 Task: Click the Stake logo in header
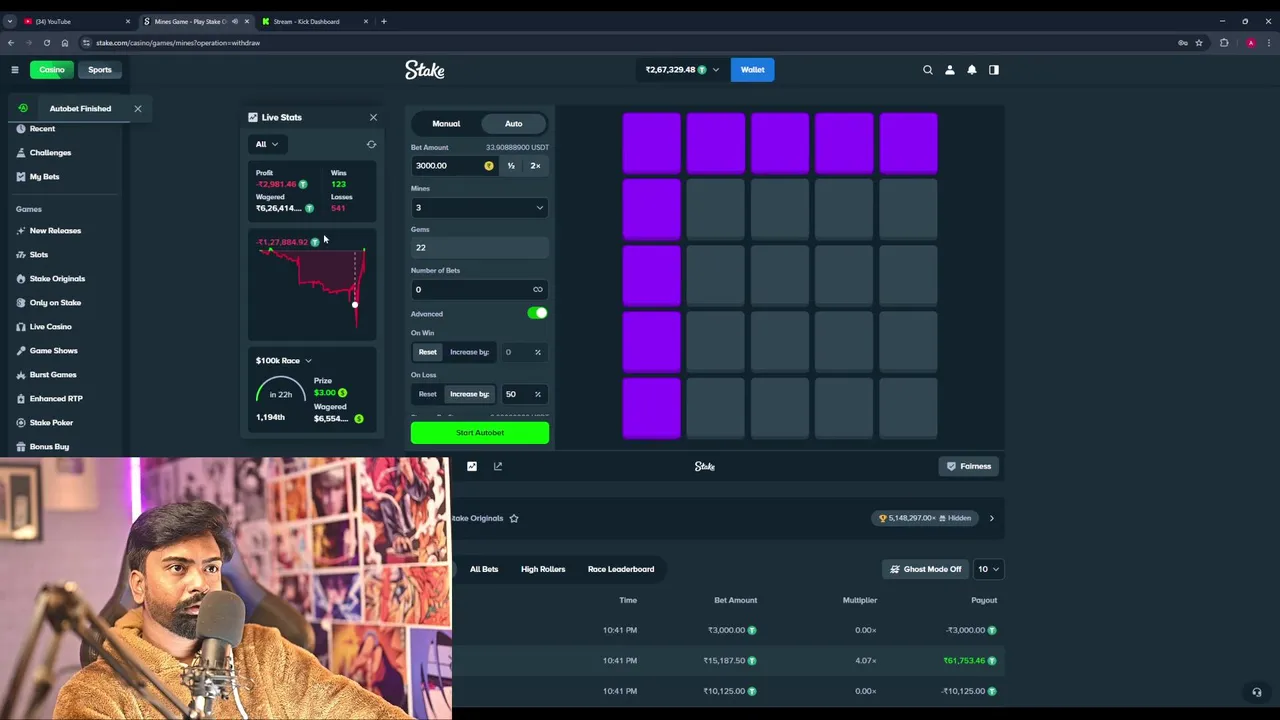[x=425, y=70]
